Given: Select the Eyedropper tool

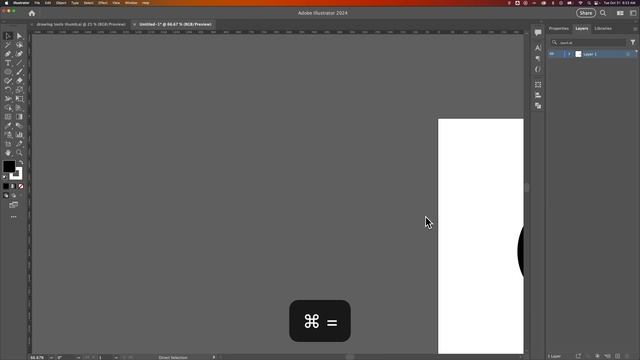Looking at the screenshot, I should 8,126.
